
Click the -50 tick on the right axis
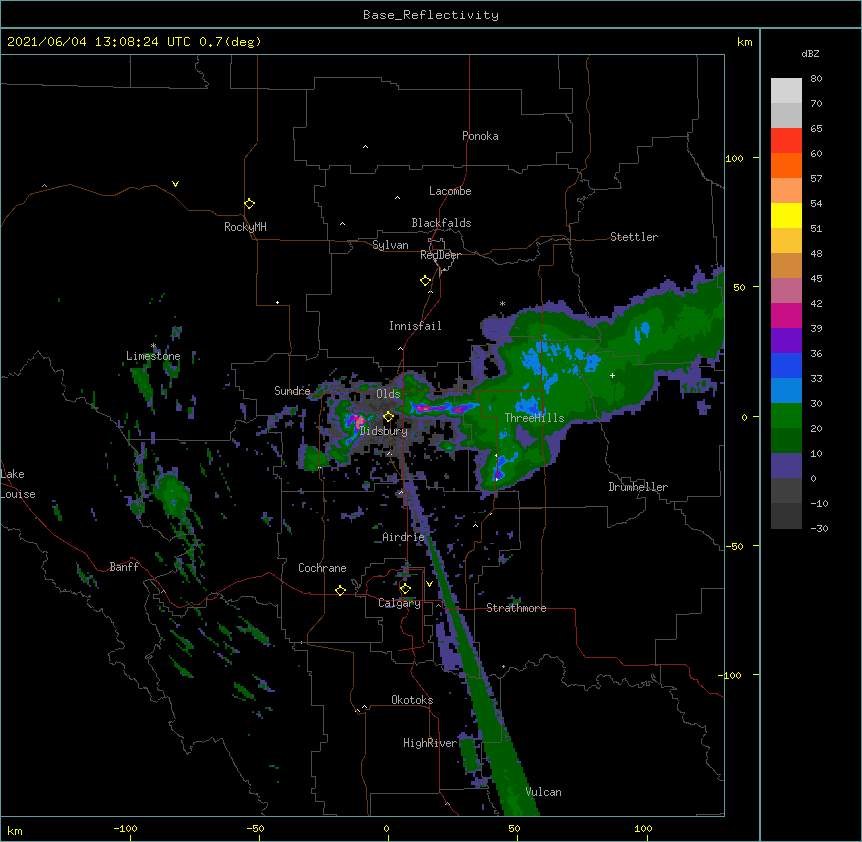[x=734, y=546]
